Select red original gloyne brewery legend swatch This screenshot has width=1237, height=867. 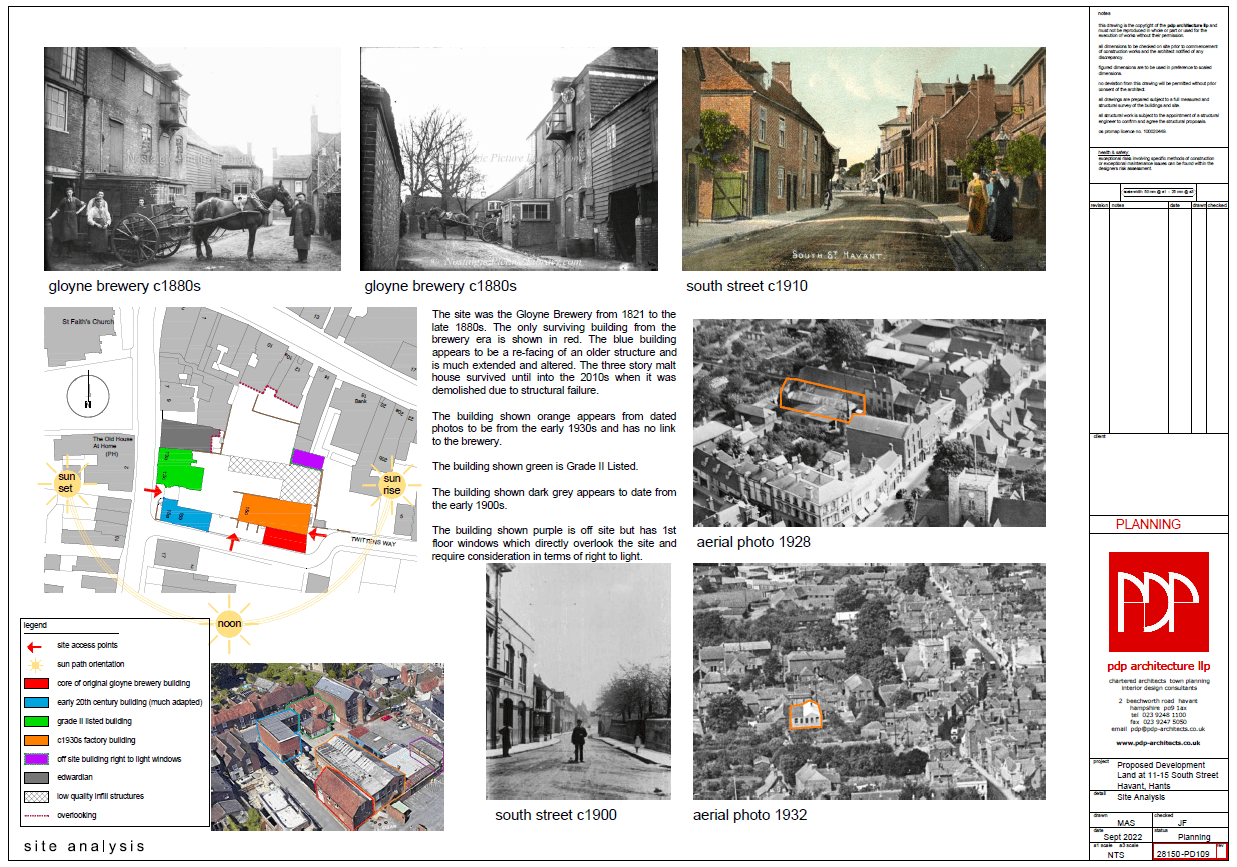(35, 684)
